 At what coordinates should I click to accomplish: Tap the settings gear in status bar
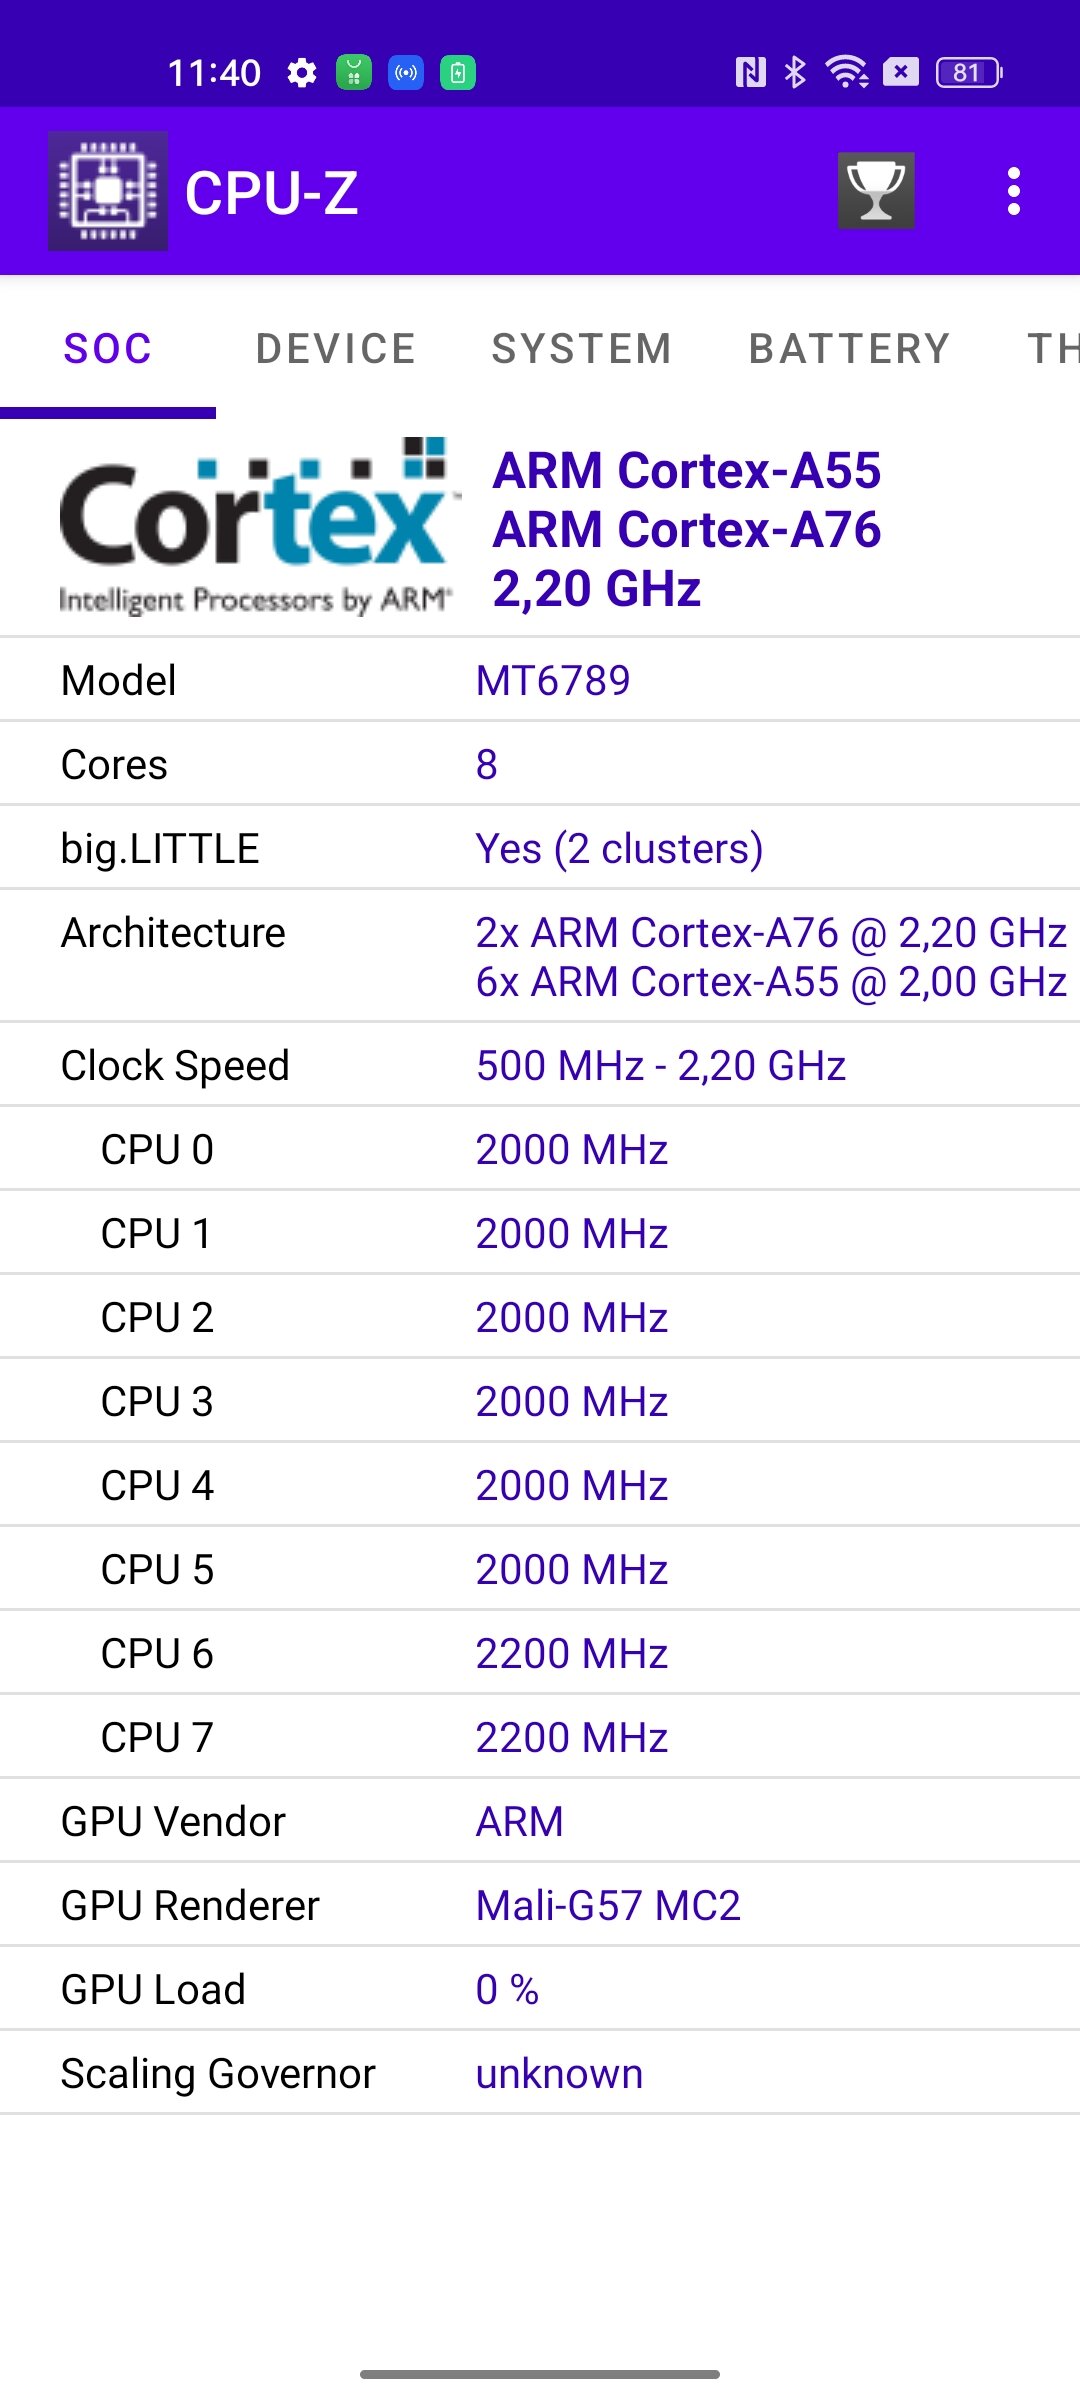[x=301, y=73]
